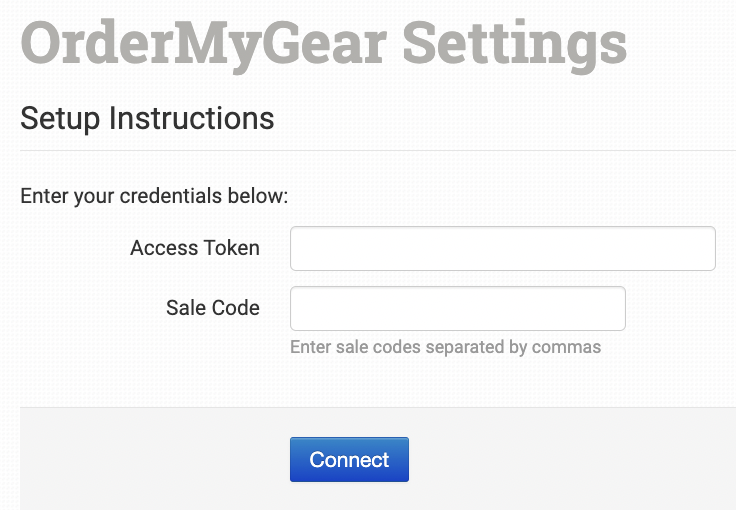This screenshot has width=736, height=510.
Task: Submit the credentials with the blue button
Action: click(349, 459)
